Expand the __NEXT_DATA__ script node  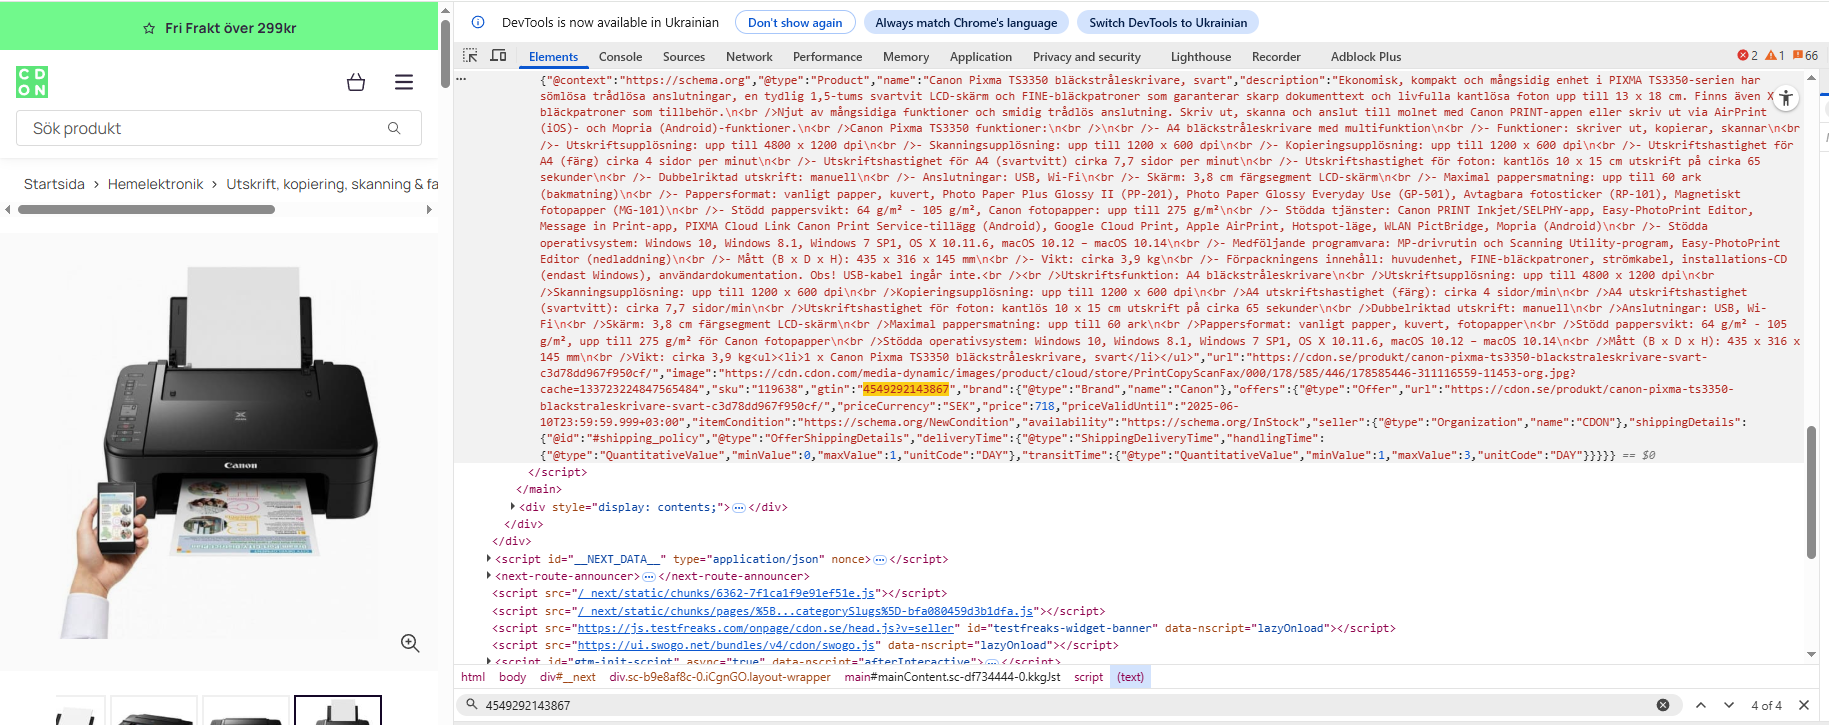[x=489, y=559]
